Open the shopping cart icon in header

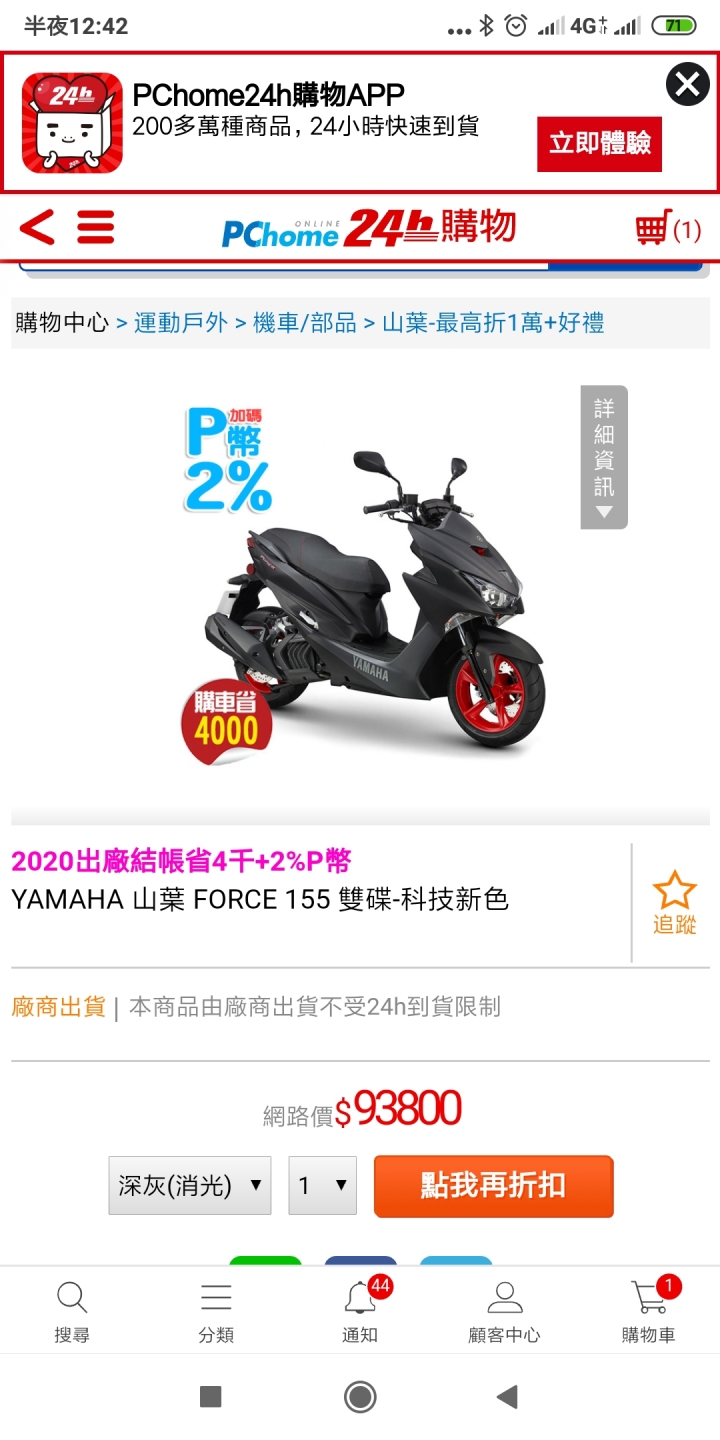(x=668, y=230)
